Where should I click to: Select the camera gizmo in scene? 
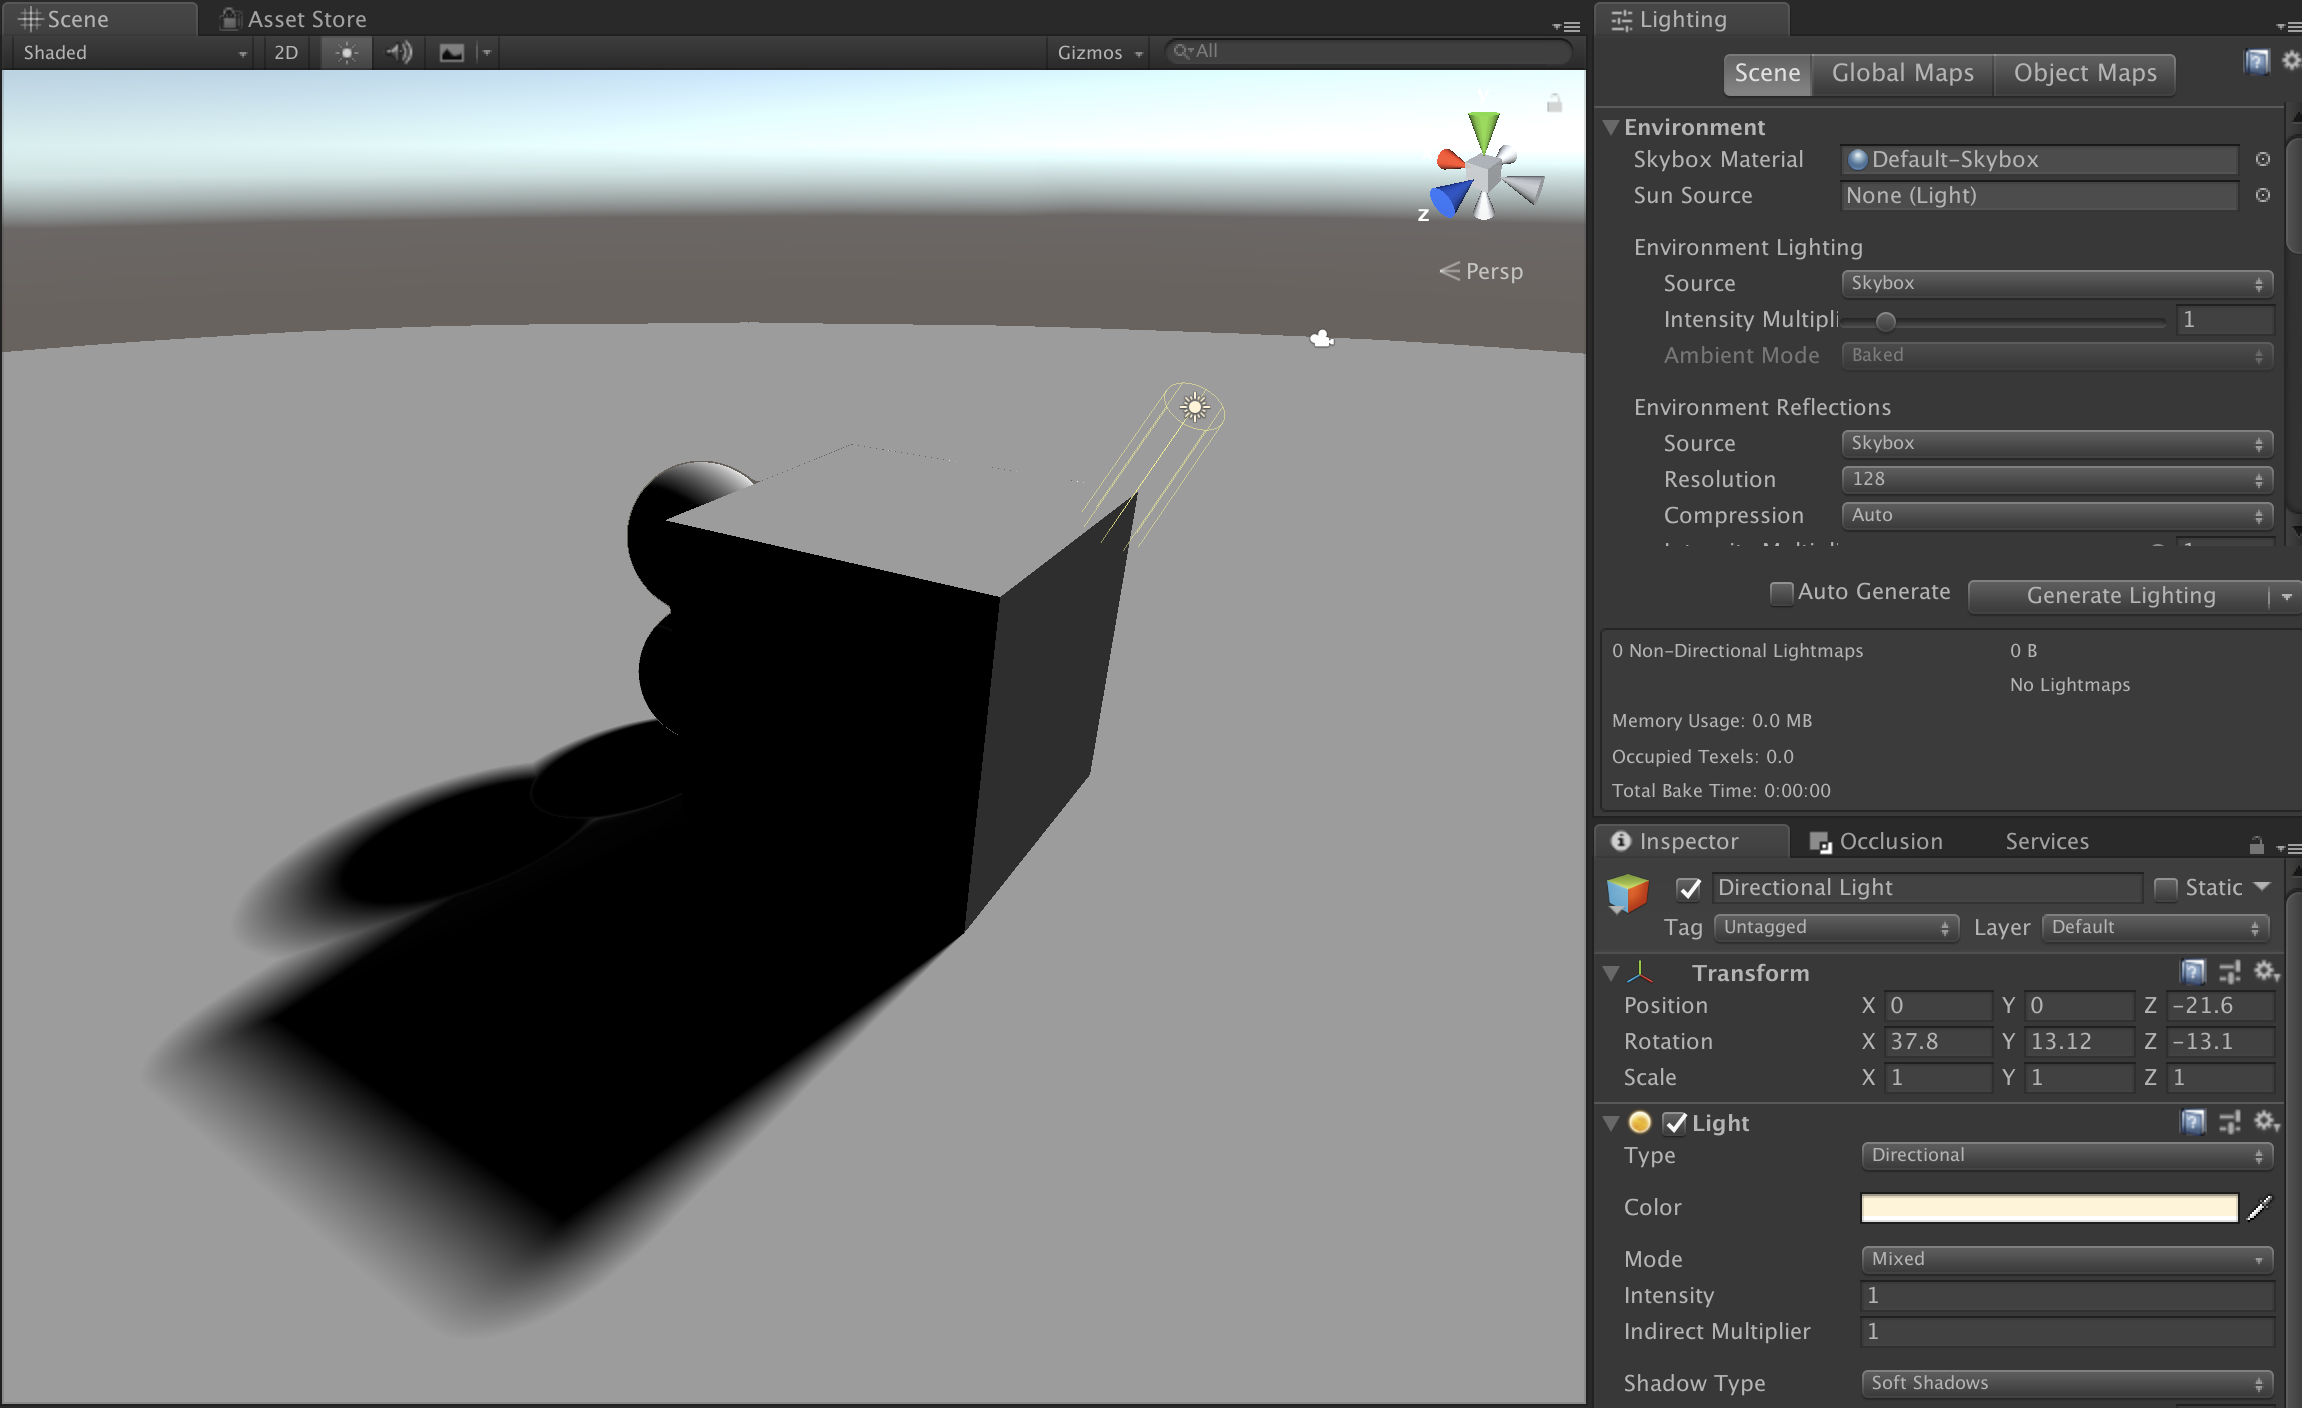[1322, 339]
